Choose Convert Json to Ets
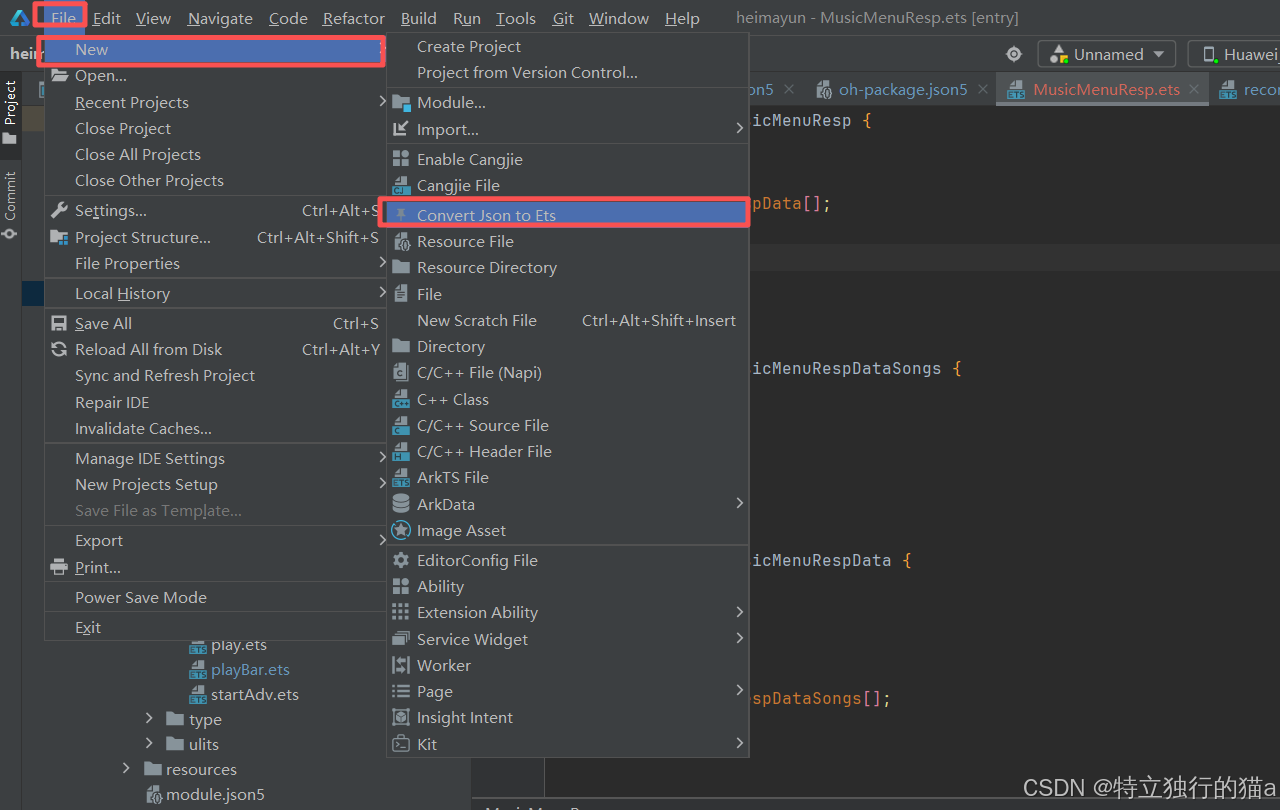1280x810 pixels. click(x=568, y=215)
